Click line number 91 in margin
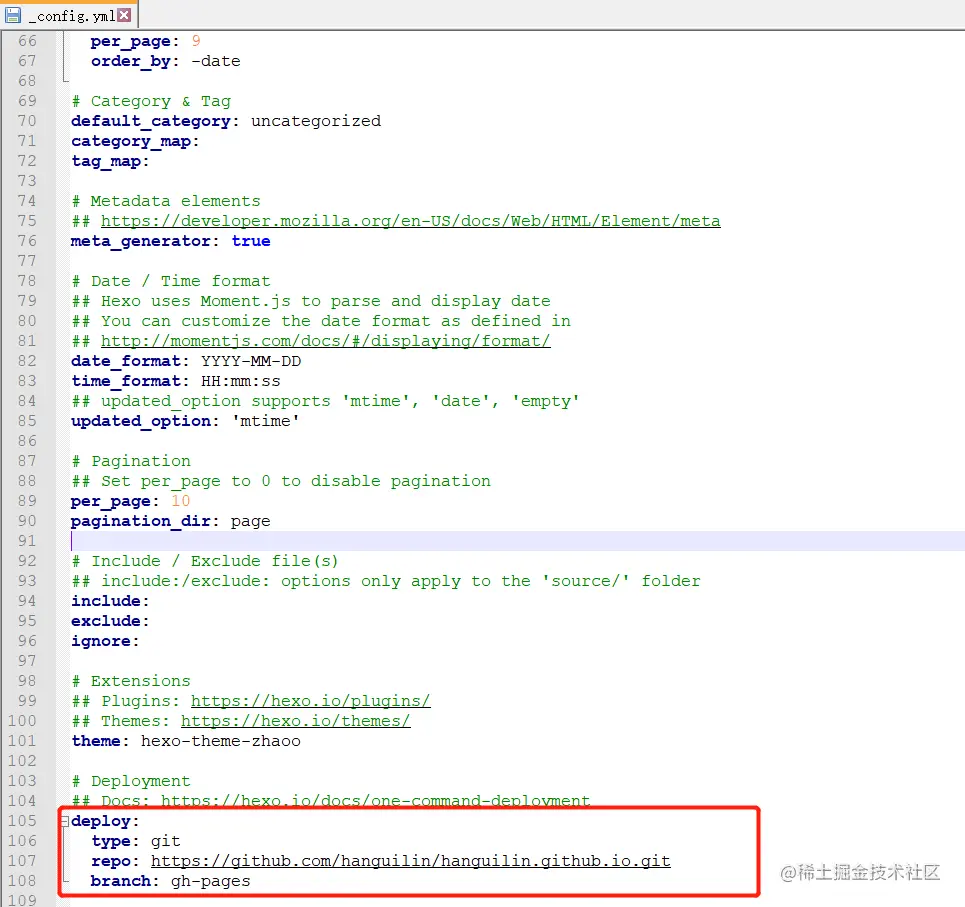 click(x=27, y=541)
